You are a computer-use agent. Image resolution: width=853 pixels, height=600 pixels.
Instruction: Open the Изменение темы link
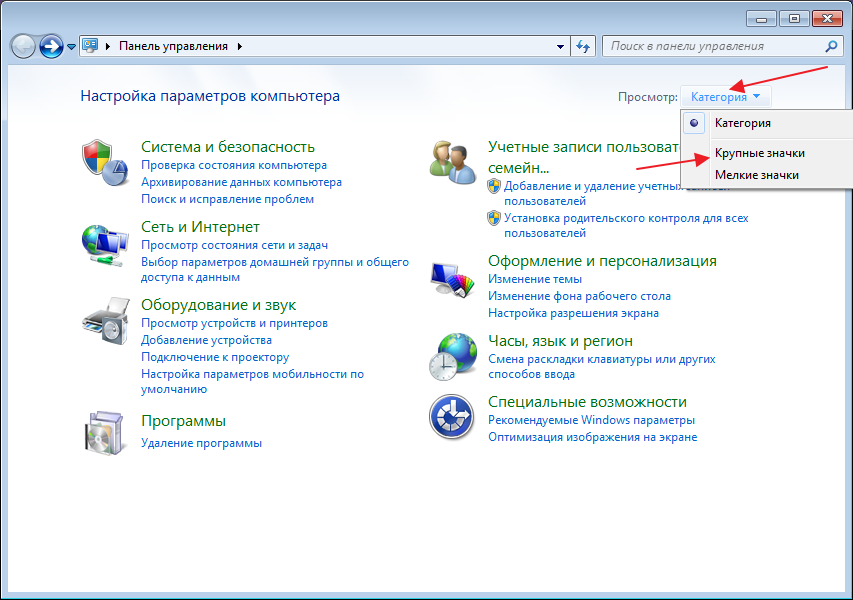(534, 280)
